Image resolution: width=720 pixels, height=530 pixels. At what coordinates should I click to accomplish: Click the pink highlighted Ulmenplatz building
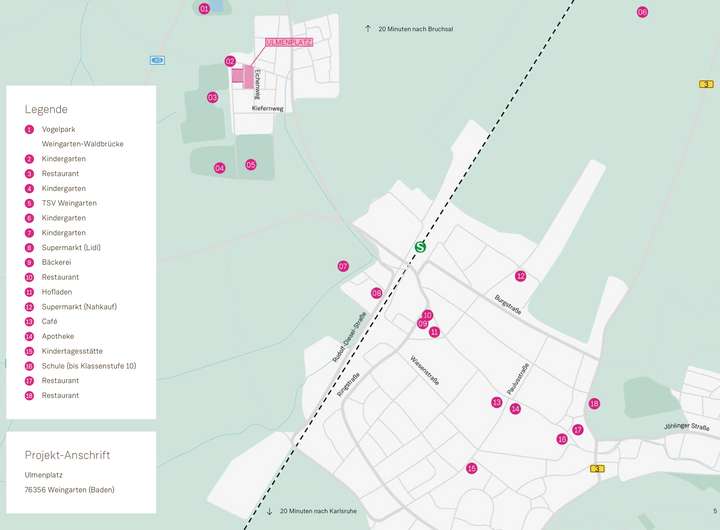tap(242, 75)
